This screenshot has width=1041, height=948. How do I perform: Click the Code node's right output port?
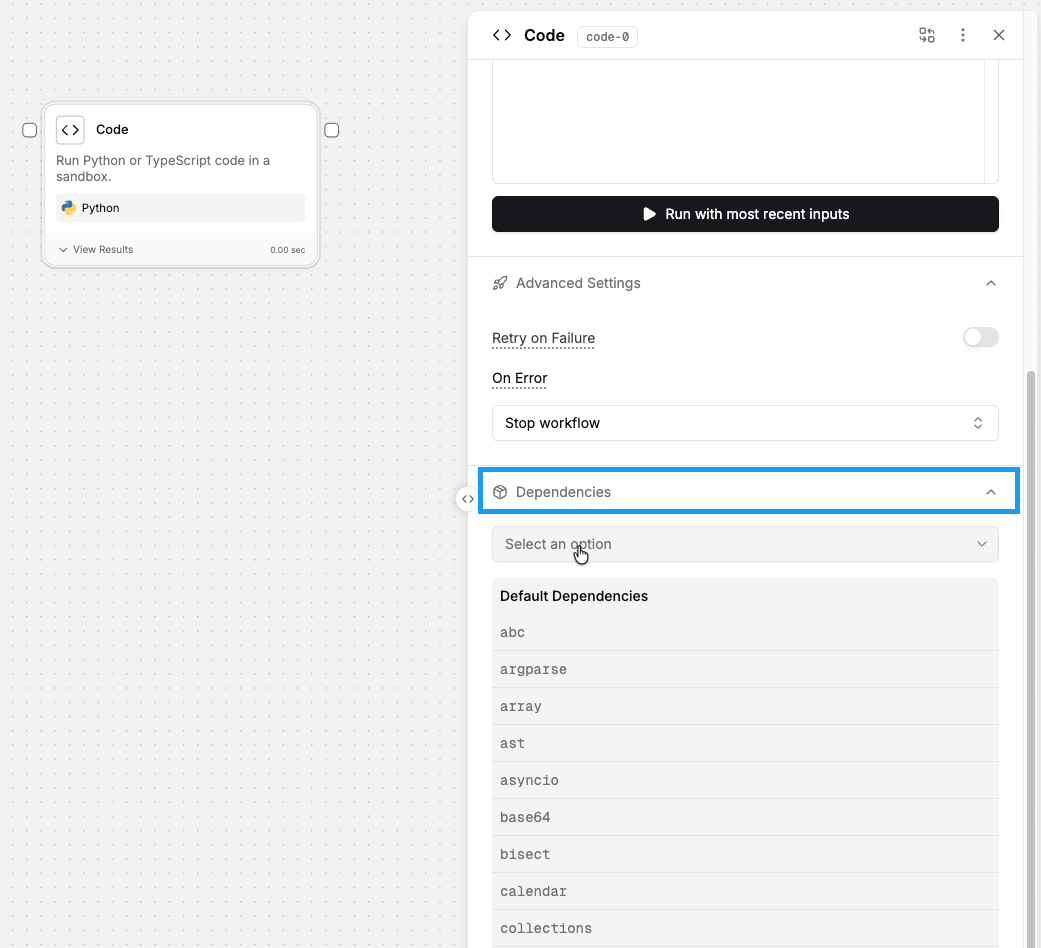332,130
